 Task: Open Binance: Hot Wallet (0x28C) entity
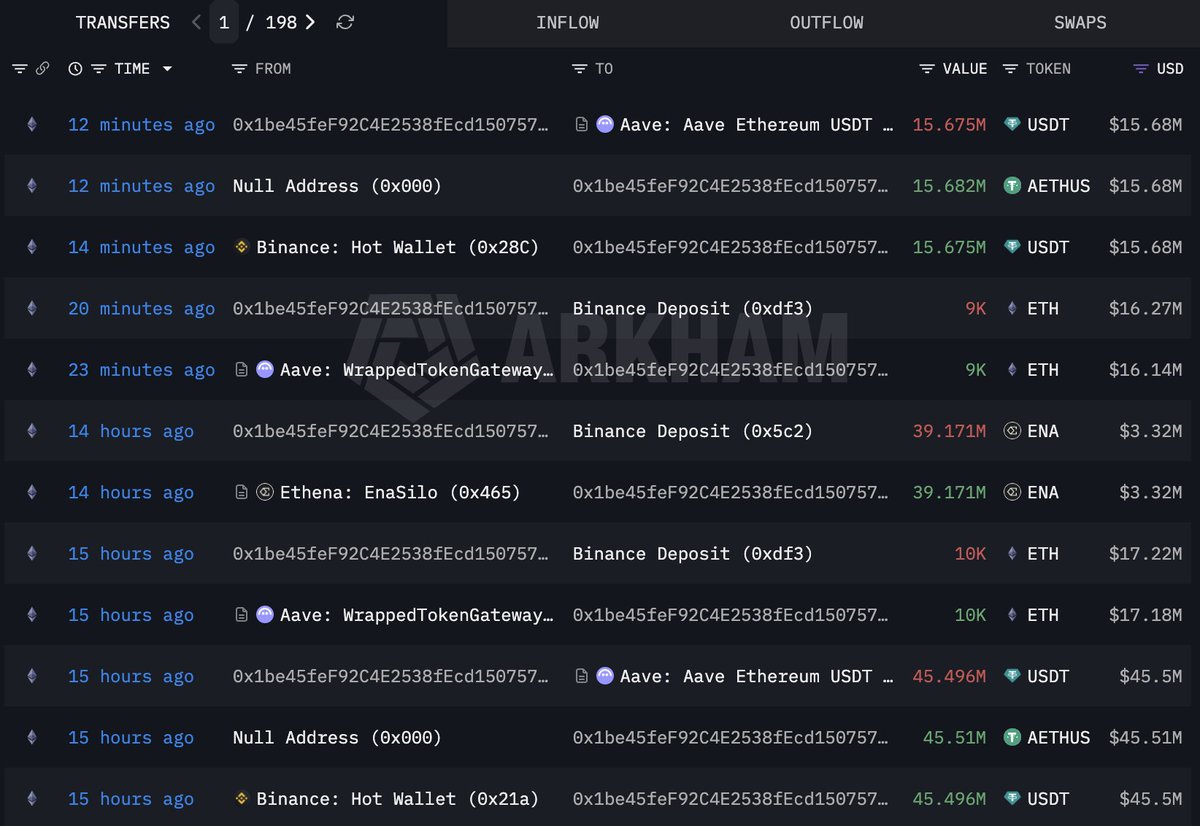point(398,247)
